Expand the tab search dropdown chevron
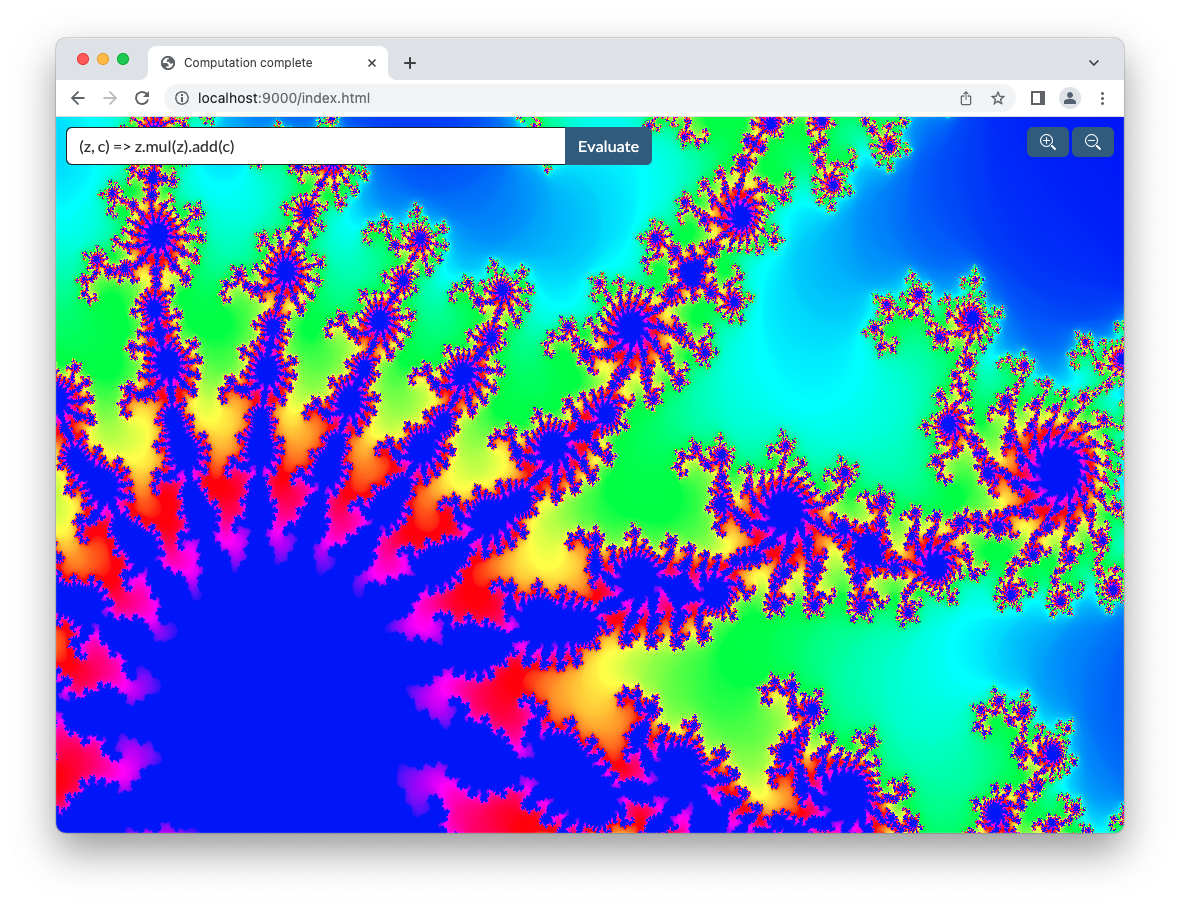 1093,63
